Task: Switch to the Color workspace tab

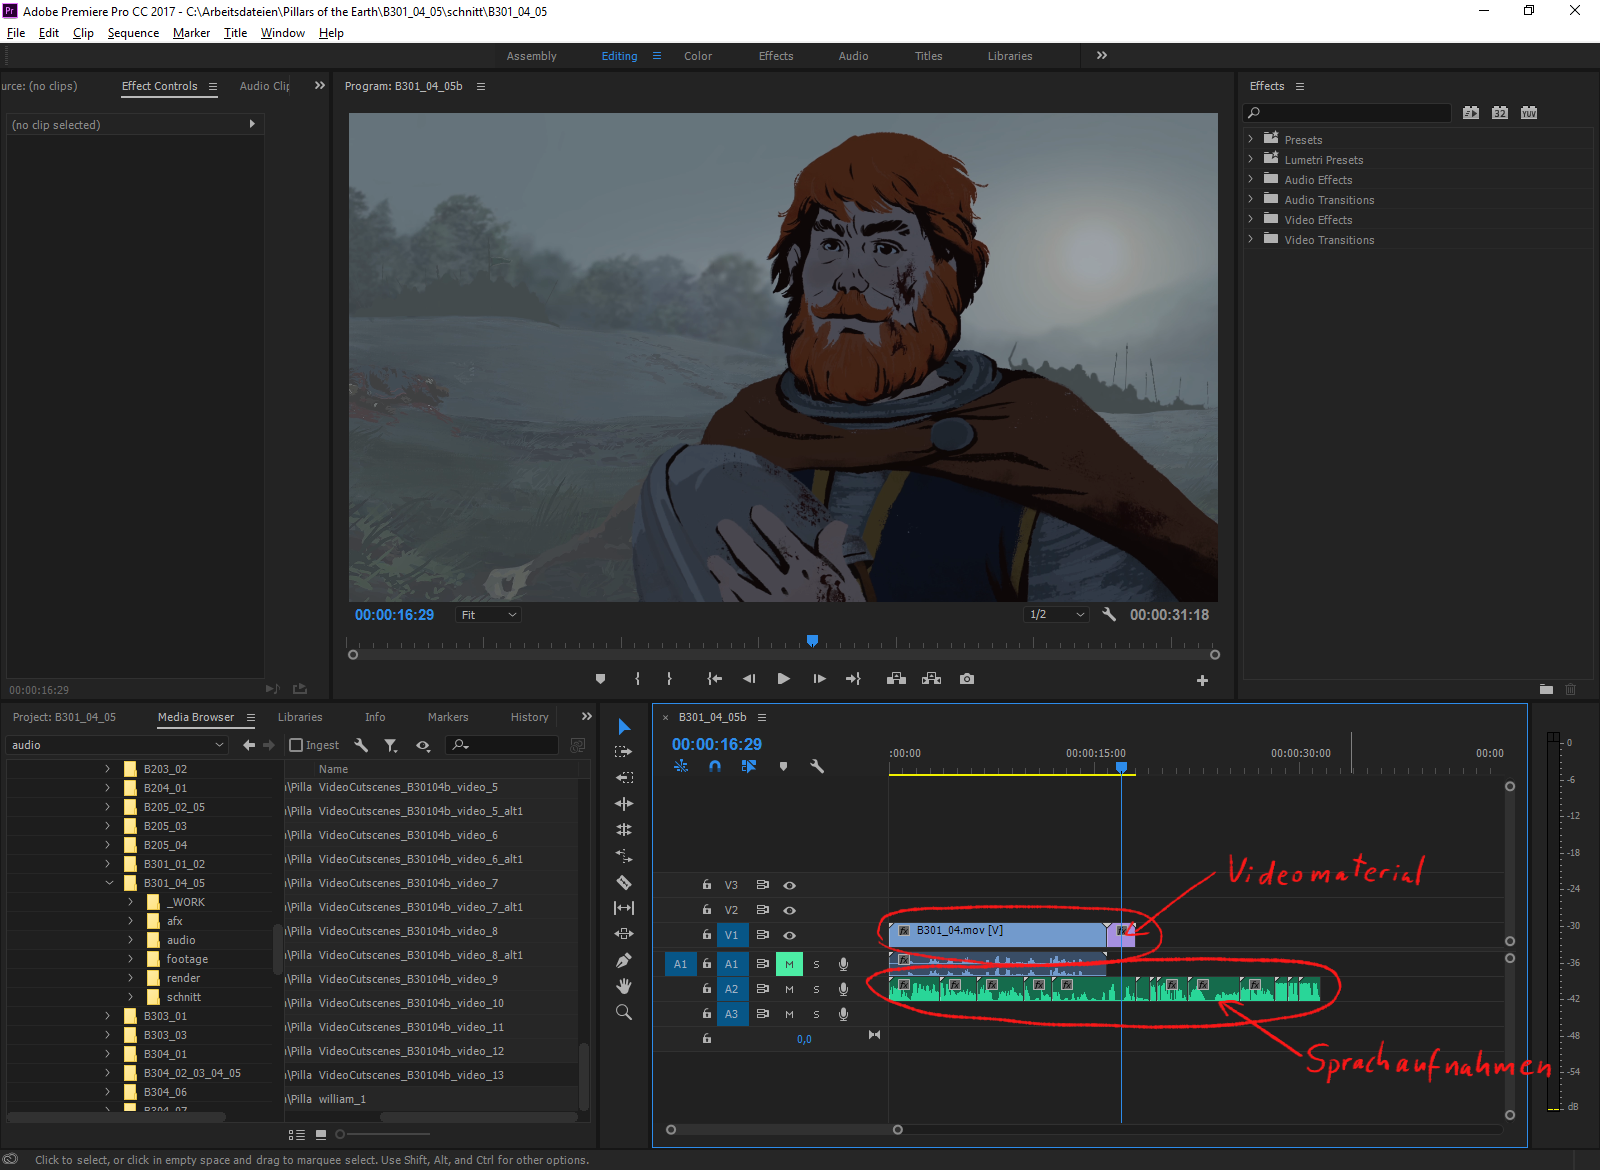Action: [698, 56]
